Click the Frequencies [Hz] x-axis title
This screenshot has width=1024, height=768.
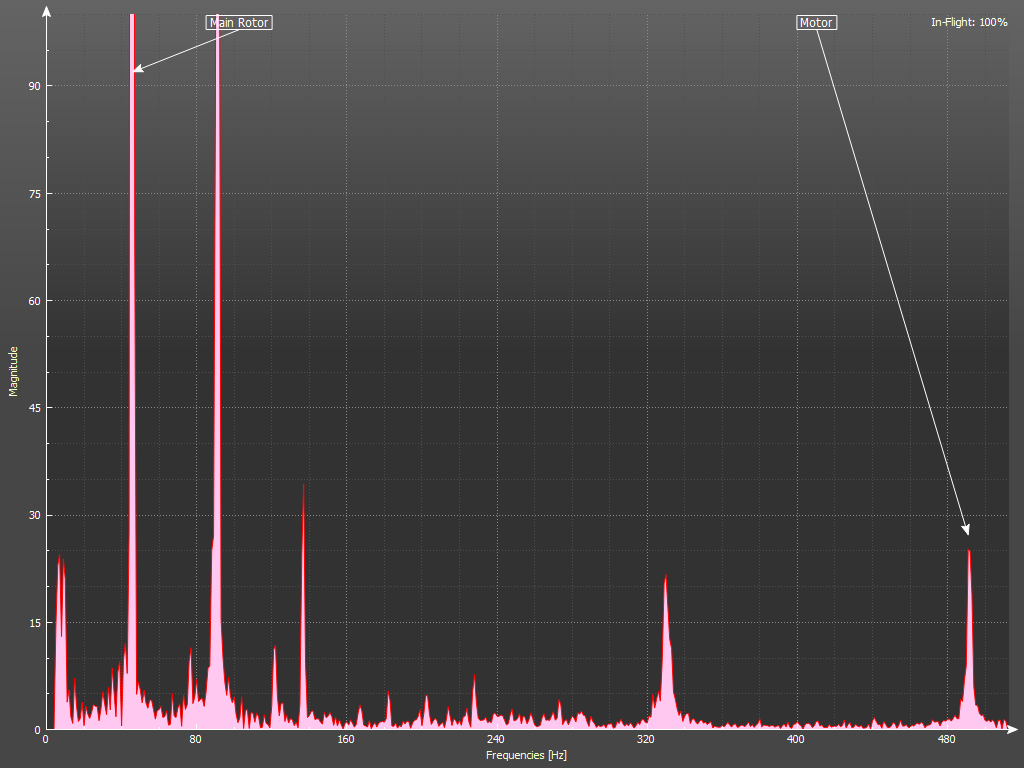click(526, 755)
